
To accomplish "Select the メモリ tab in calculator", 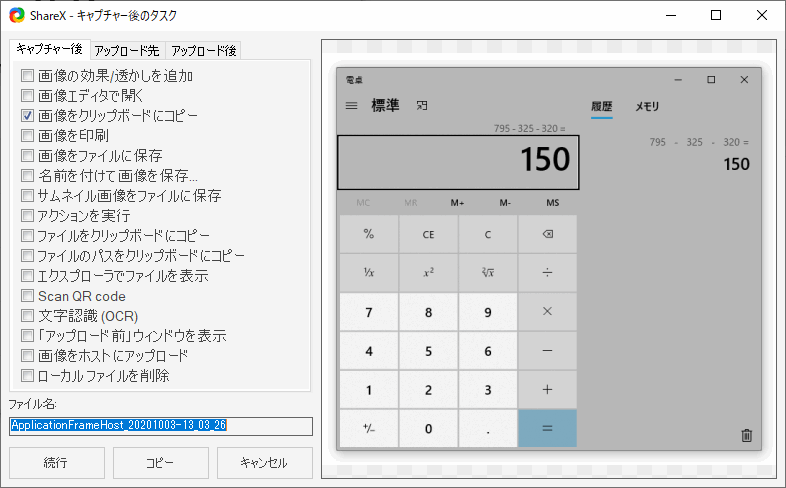I will [647, 106].
